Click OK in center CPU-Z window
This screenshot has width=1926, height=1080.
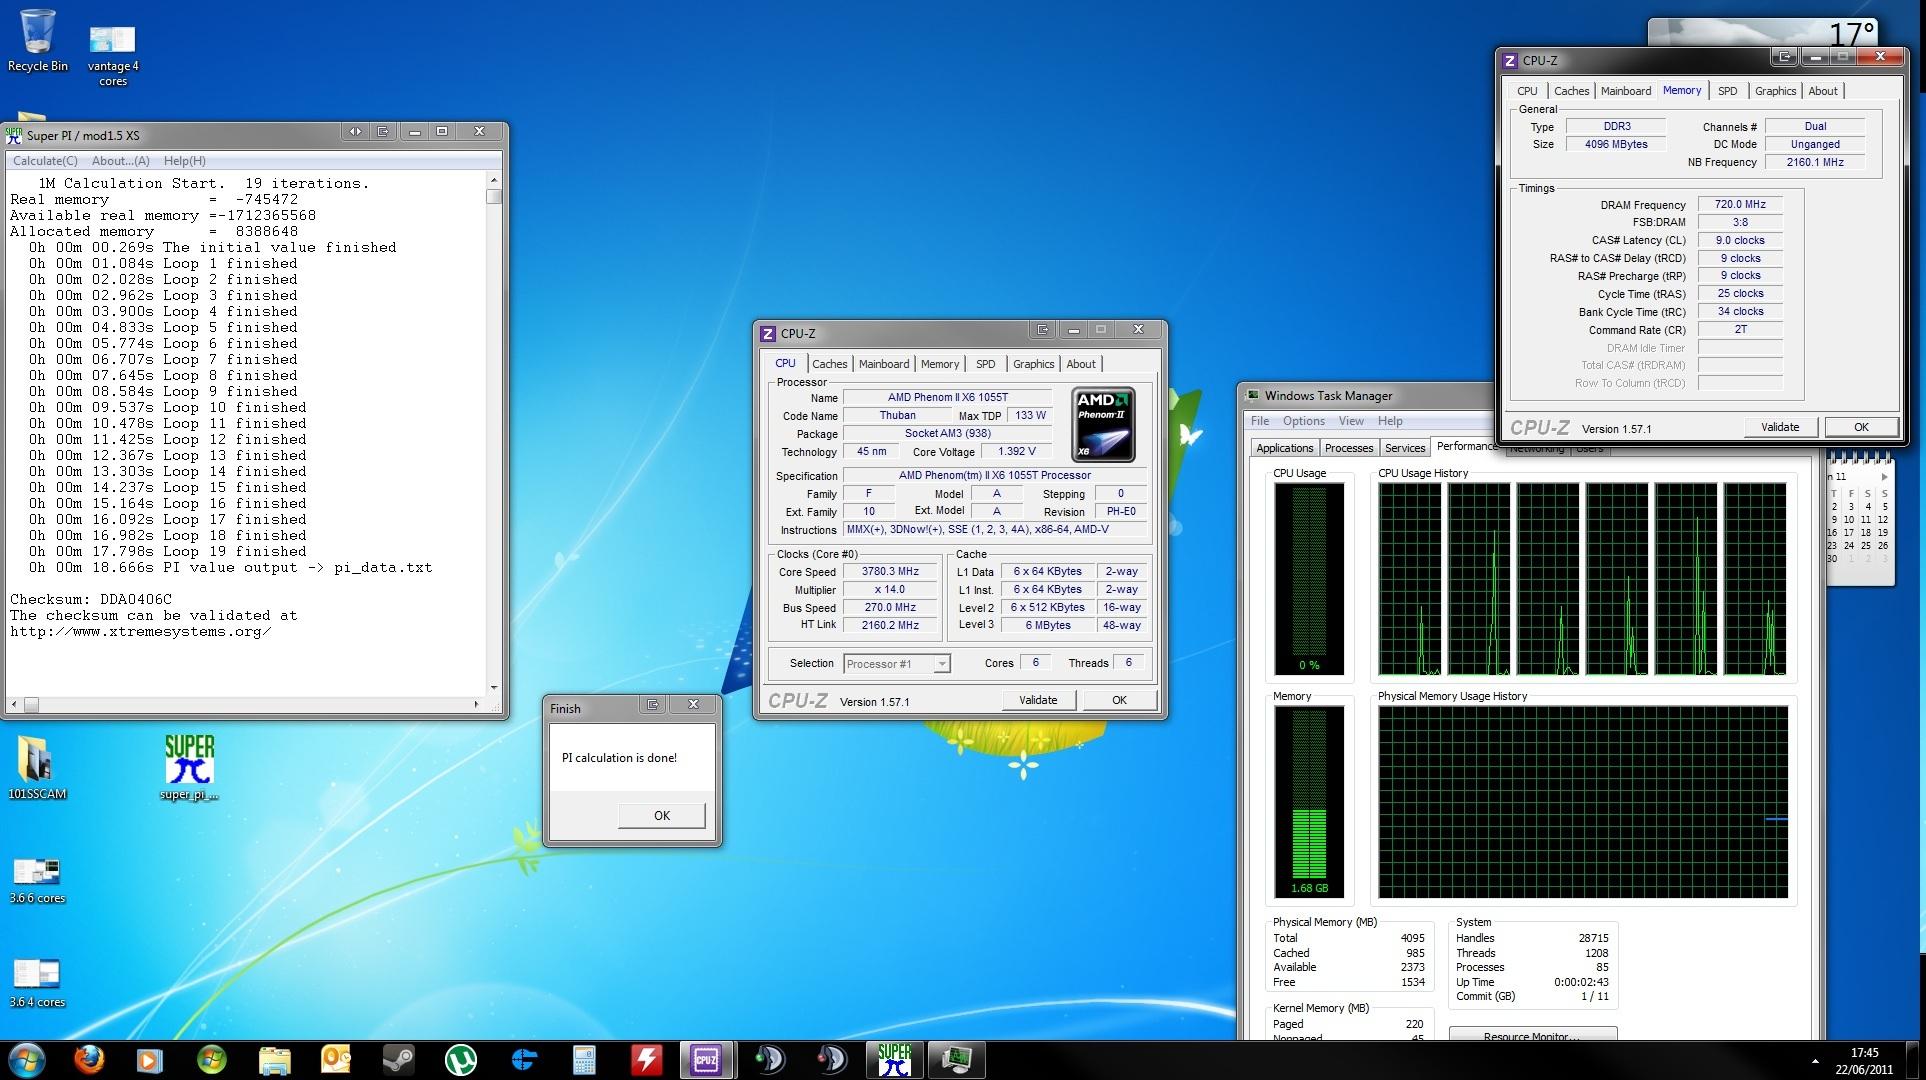(x=1119, y=700)
